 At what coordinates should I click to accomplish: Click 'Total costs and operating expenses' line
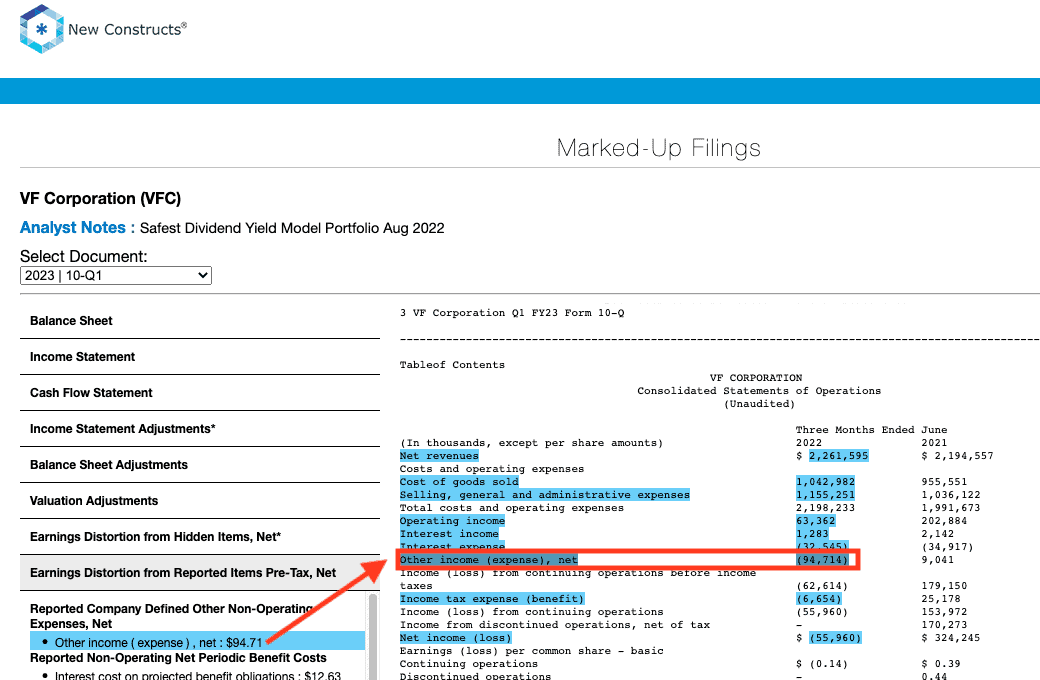click(511, 508)
